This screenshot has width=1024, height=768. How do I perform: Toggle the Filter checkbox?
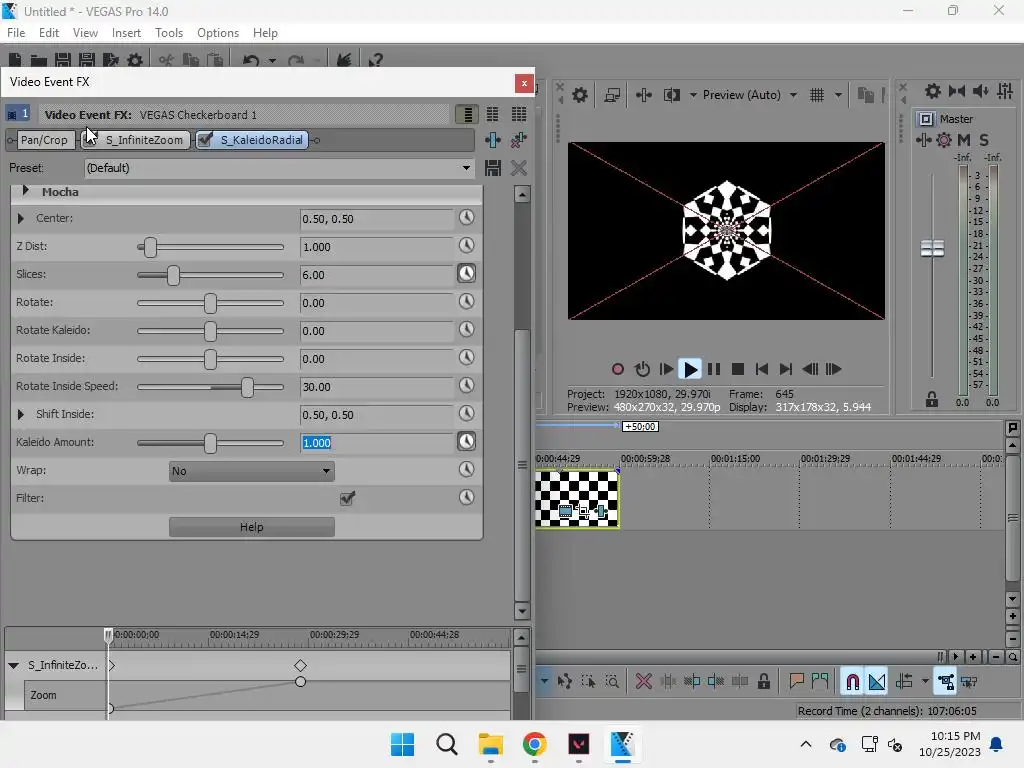coord(347,498)
